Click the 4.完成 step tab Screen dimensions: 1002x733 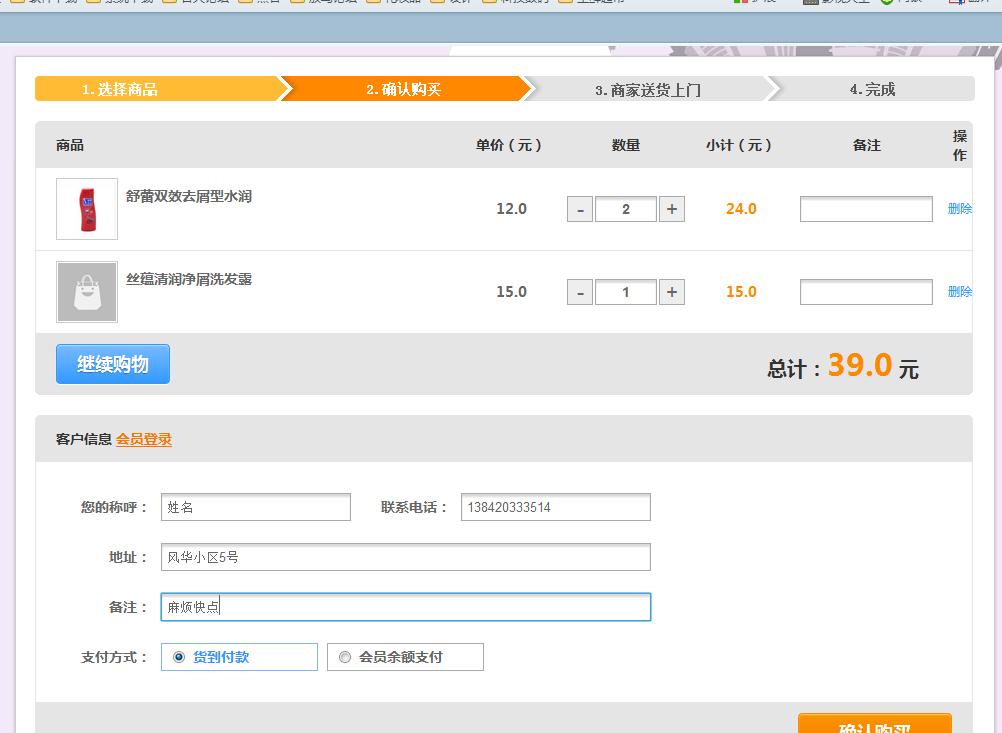[872, 89]
